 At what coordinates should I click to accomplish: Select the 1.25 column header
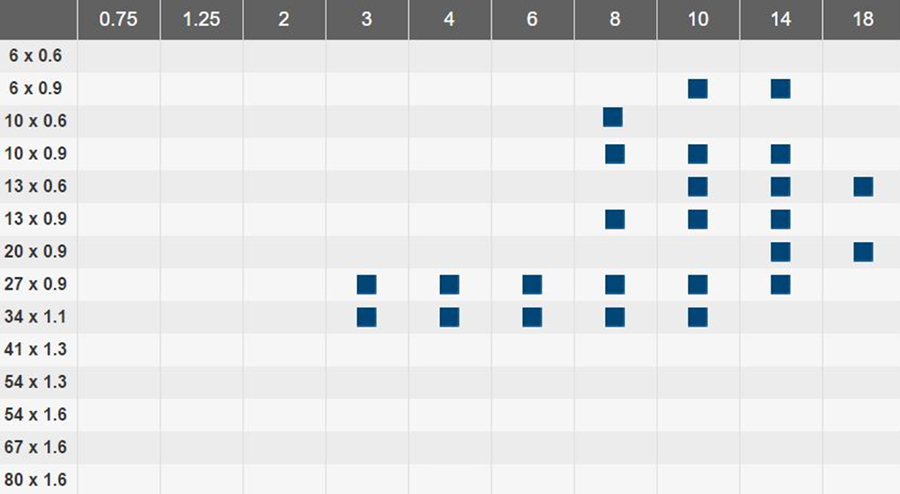[x=201, y=20]
